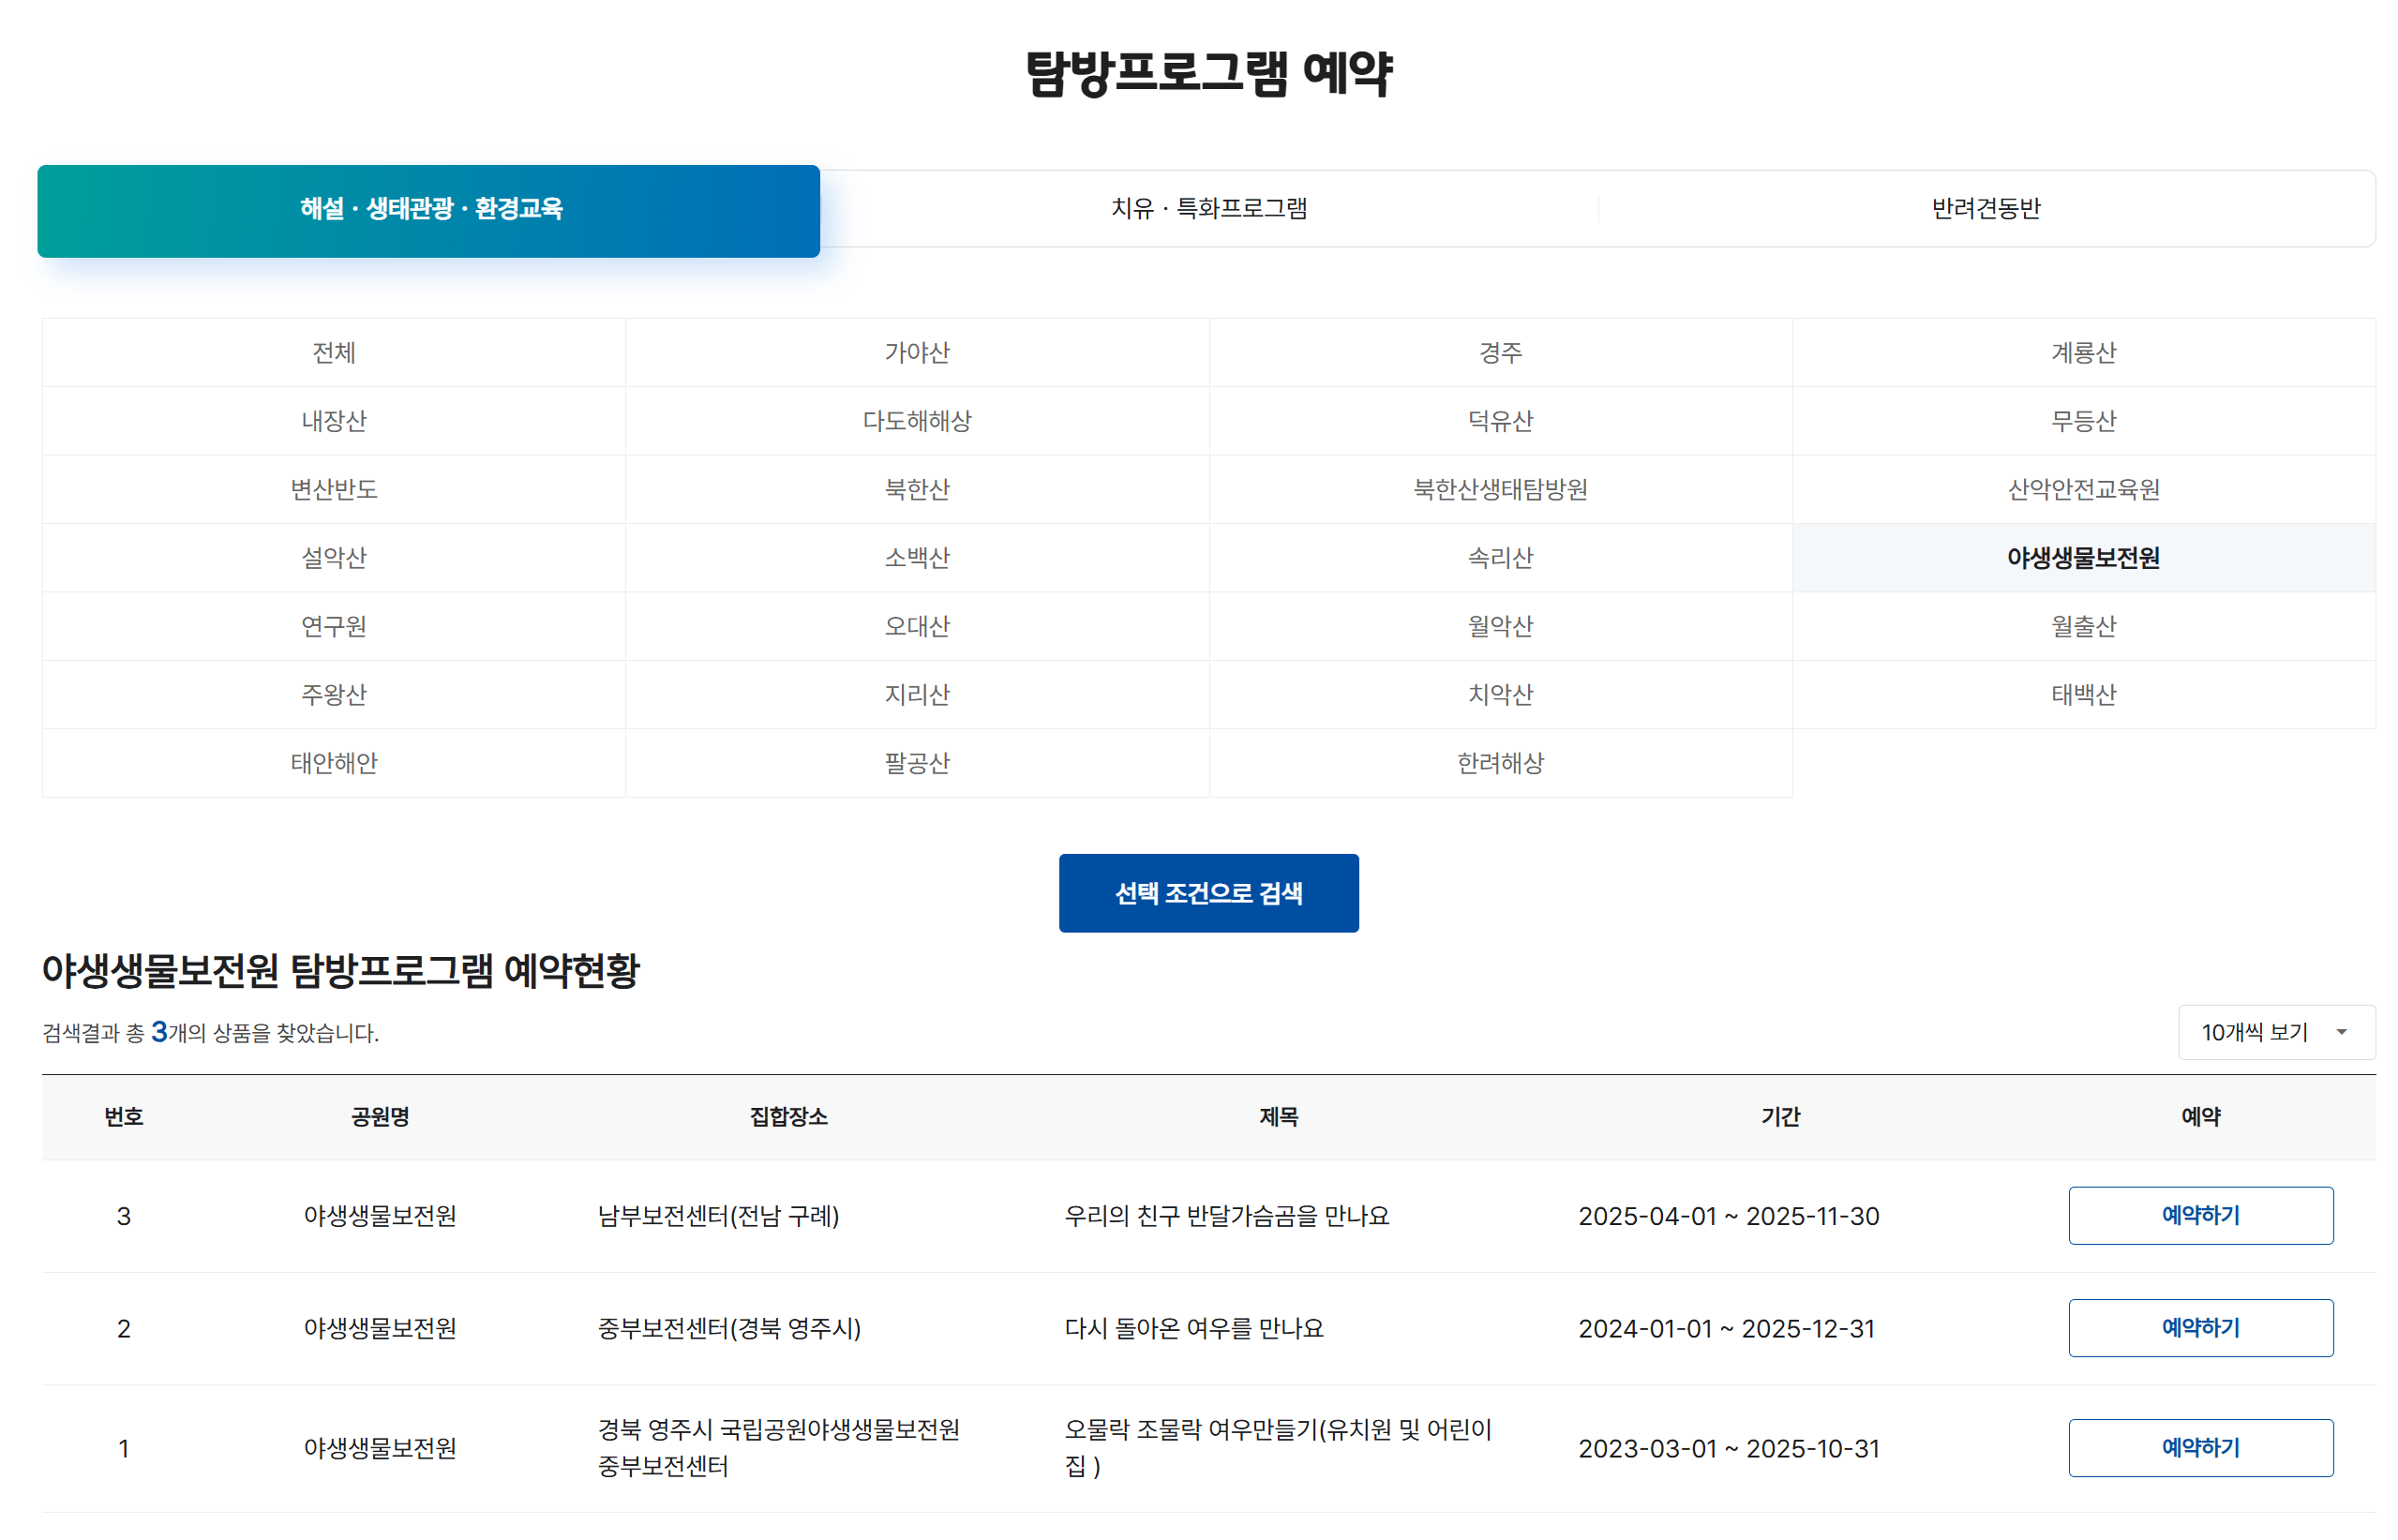Select 속리산 park filter
Viewport: 2398px width, 1540px height.
[1500, 557]
